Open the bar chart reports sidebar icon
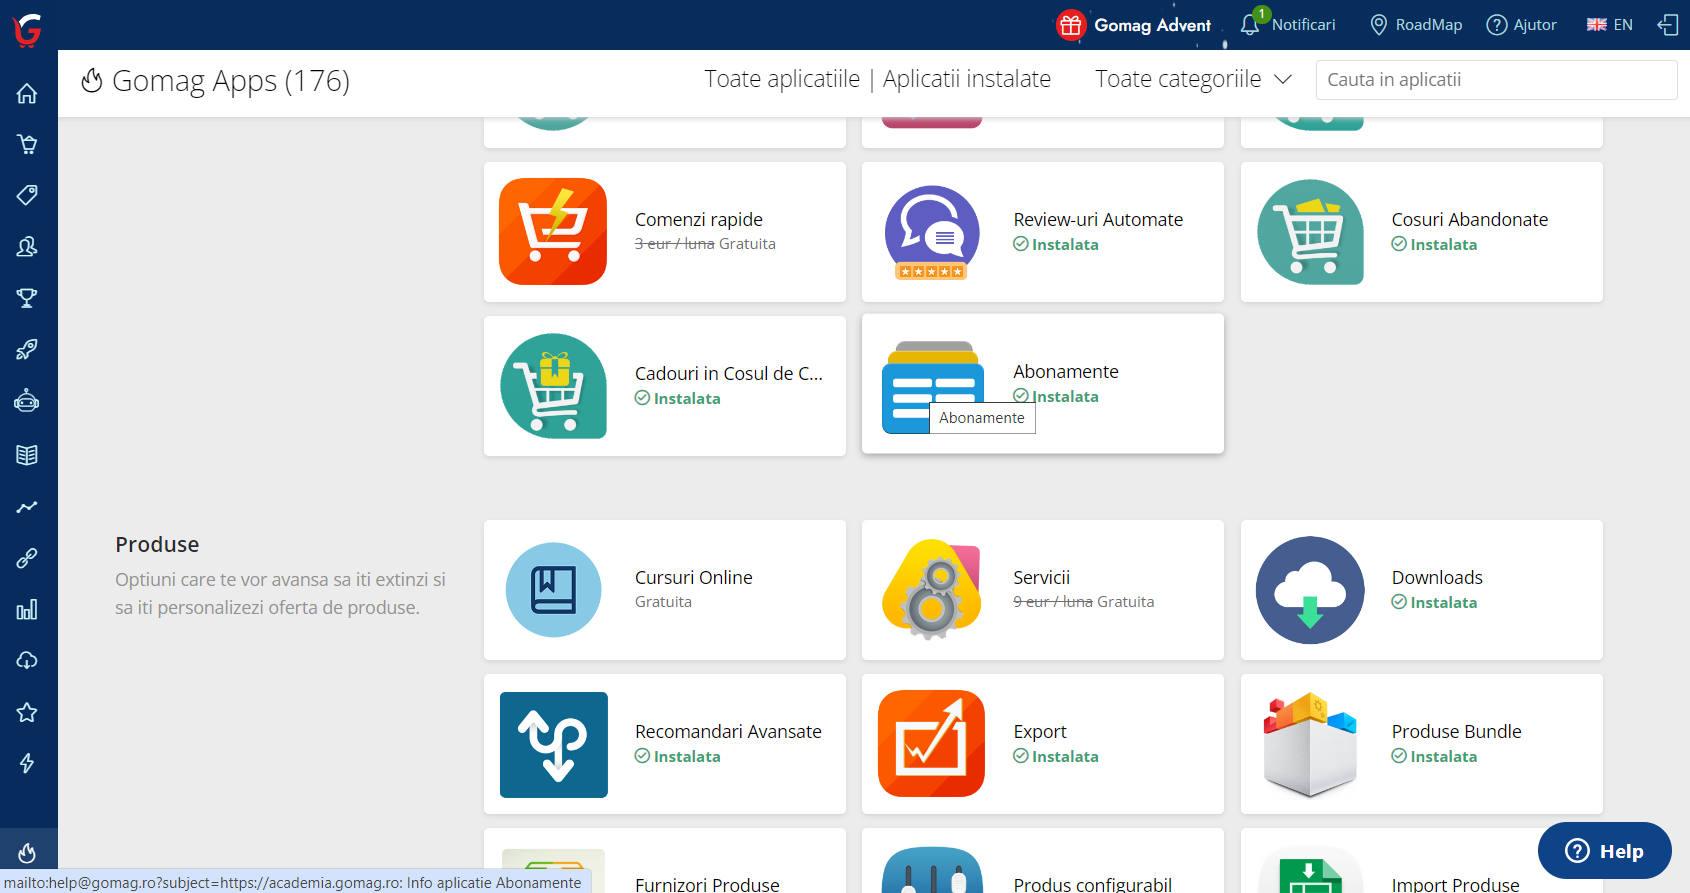 click(27, 609)
